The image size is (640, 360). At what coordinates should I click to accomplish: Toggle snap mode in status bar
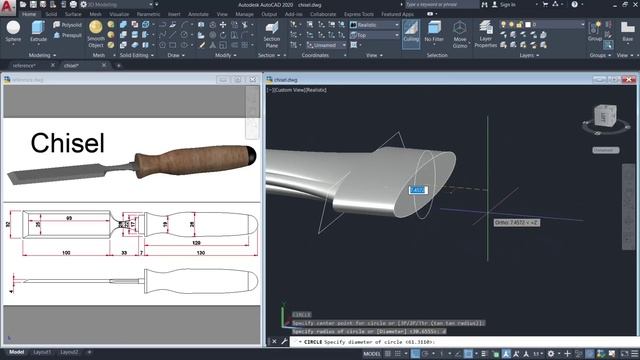[398, 353]
